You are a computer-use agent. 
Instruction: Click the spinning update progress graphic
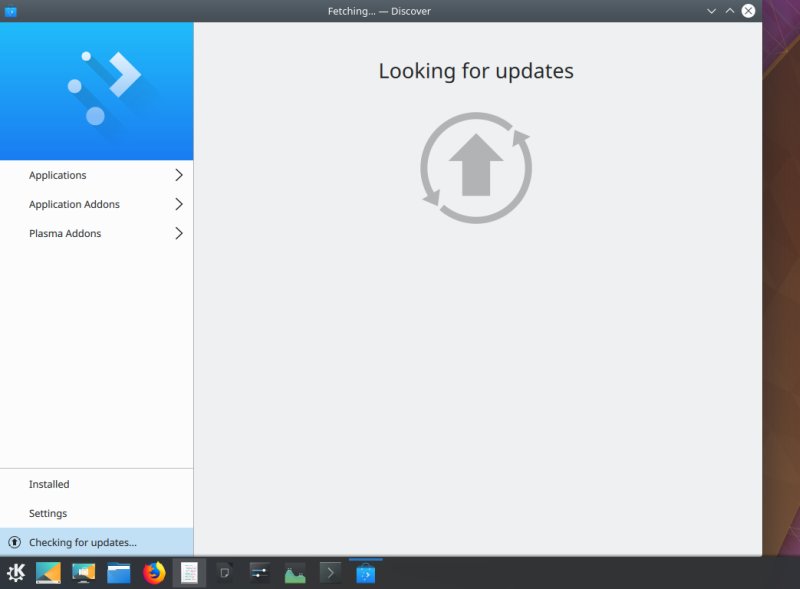click(476, 166)
